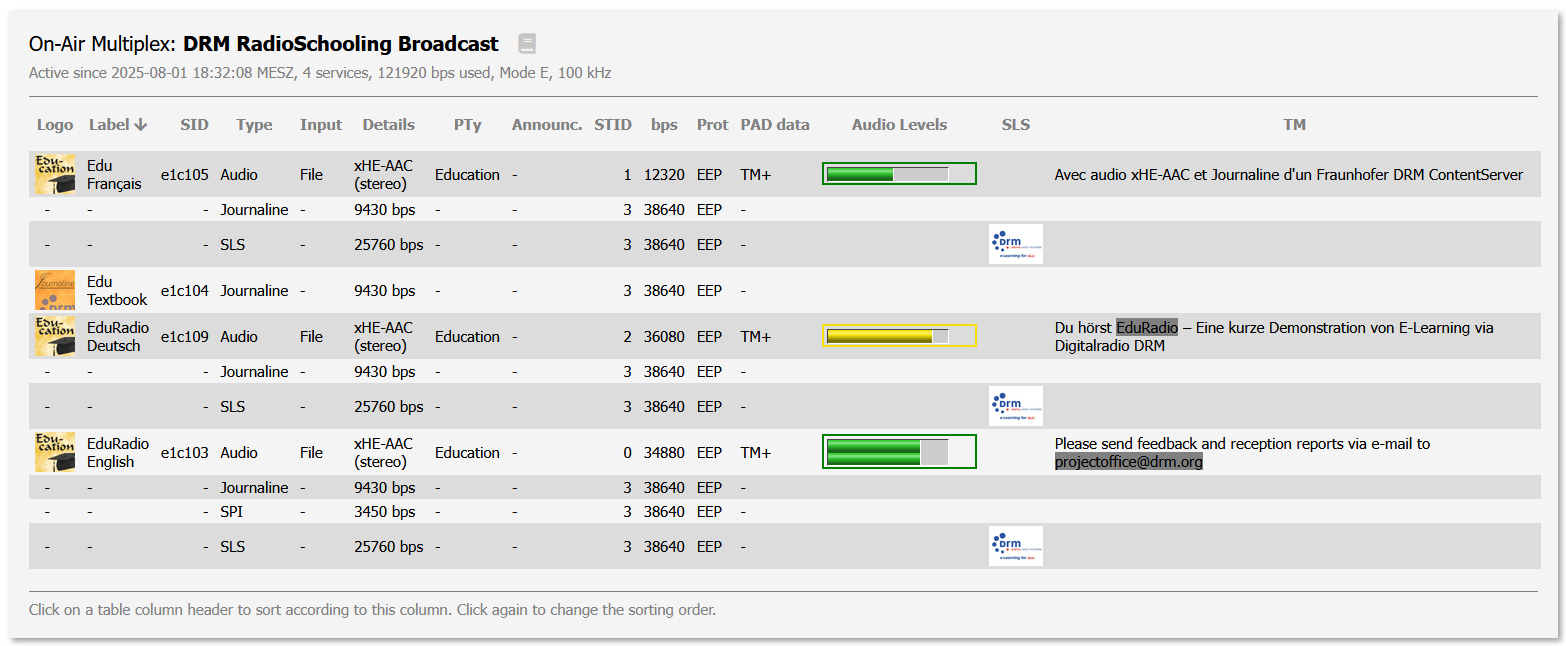Open the log book icon beside the multiplex title
This screenshot has height=646, width=1566.
click(527, 43)
